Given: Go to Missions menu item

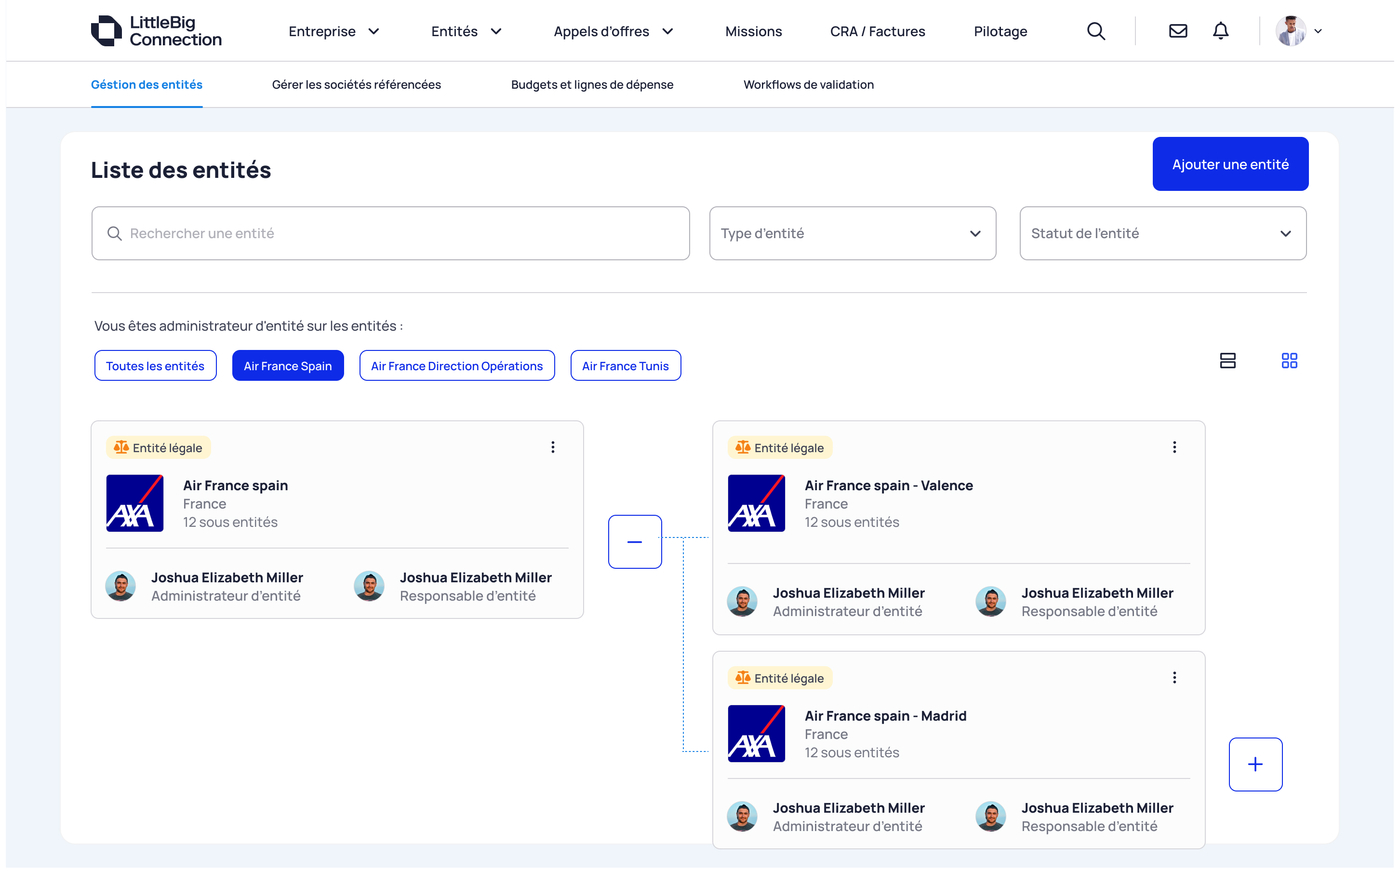Looking at the screenshot, I should click(x=754, y=31).
